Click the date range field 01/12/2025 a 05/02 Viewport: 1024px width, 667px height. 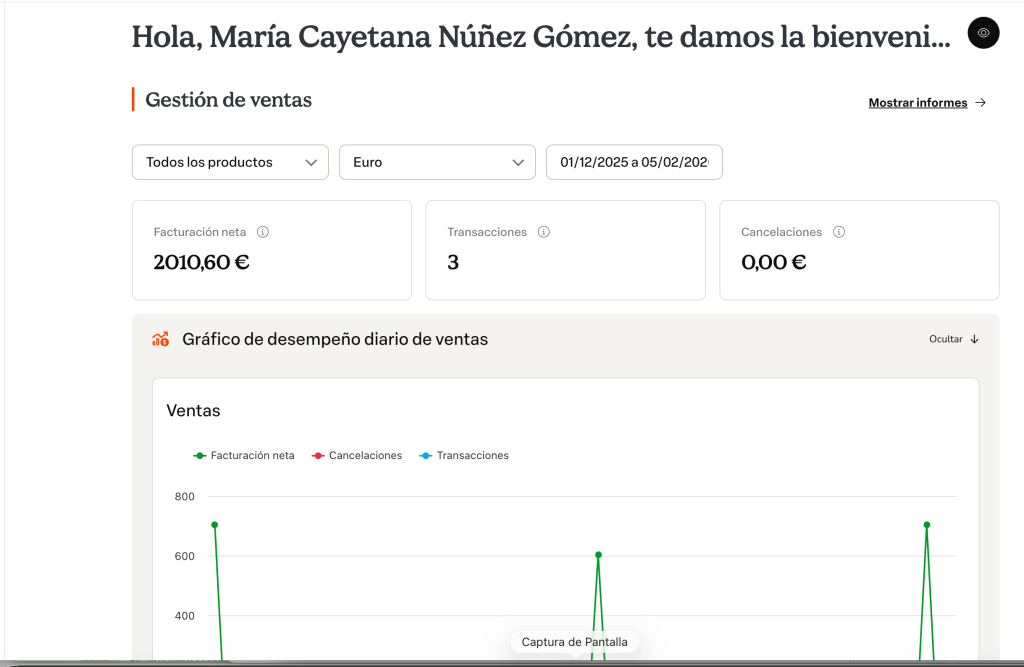[634, 162]
